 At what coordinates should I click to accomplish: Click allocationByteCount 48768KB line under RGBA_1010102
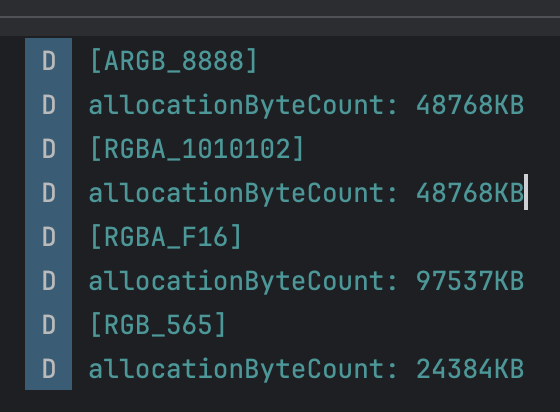coord(306,194)
